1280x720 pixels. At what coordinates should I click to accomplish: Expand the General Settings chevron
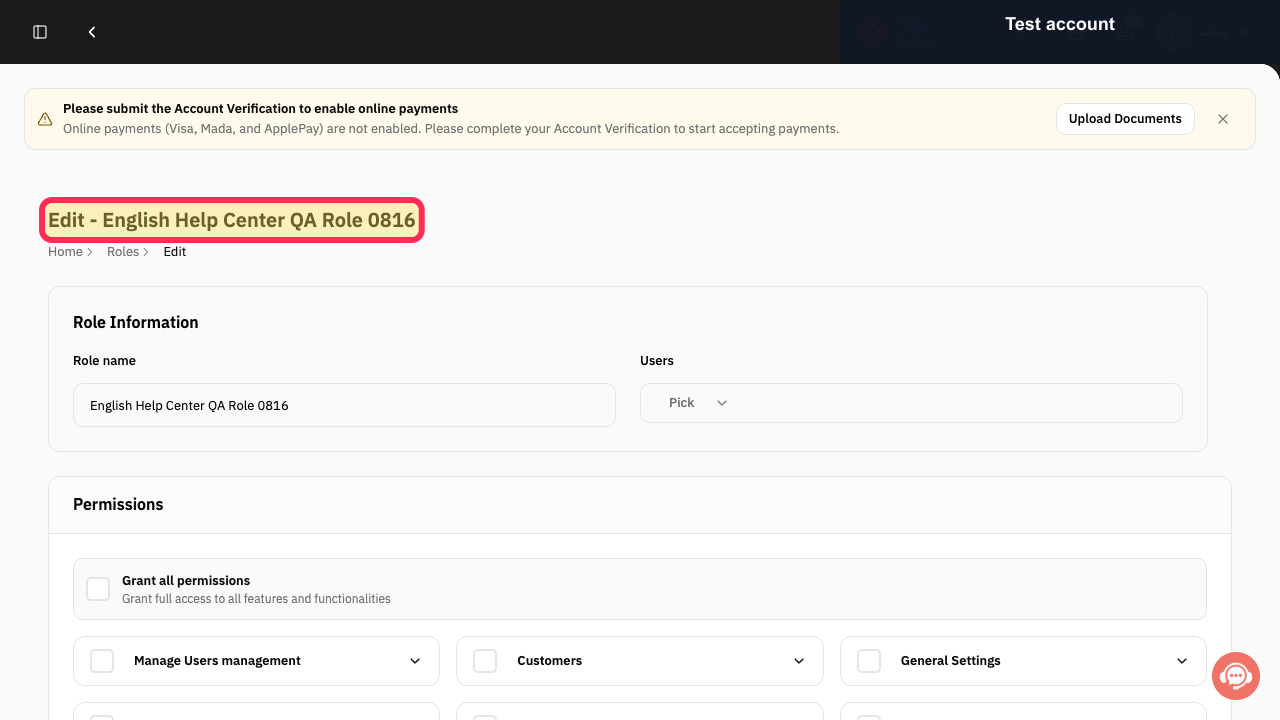pos(1182,661)
